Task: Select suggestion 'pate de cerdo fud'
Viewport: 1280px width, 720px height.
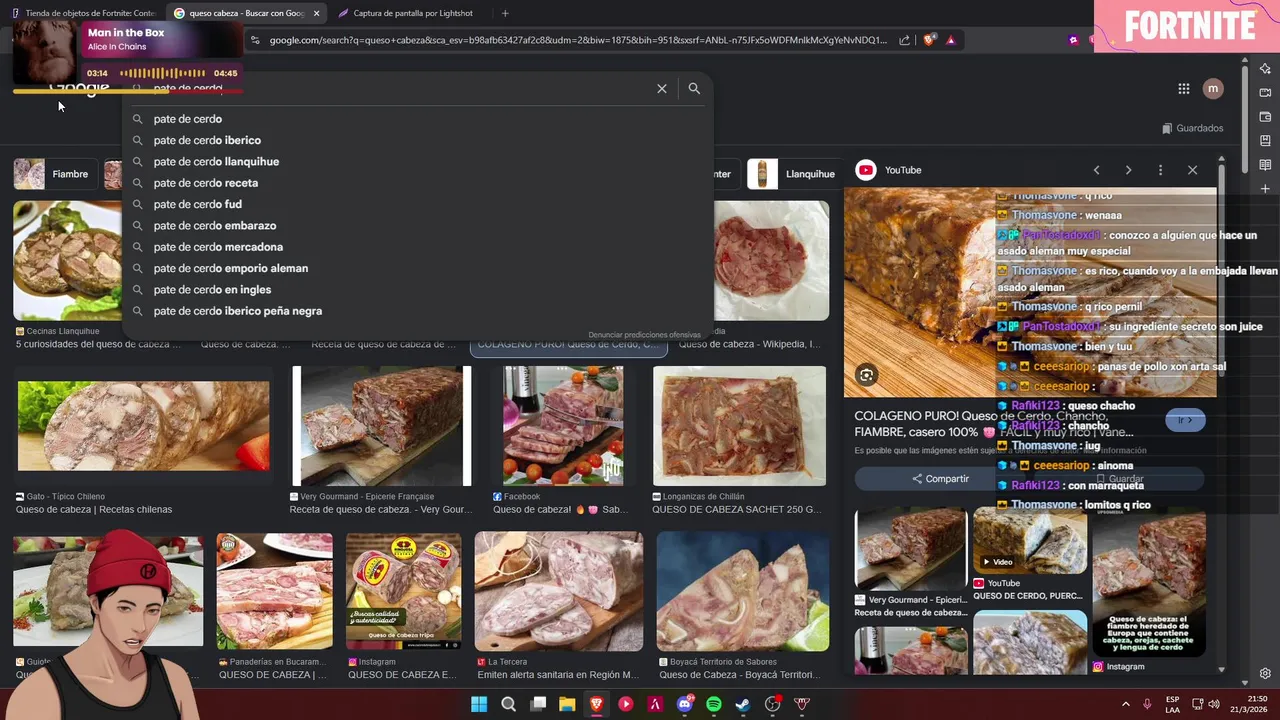Action: (418, 204)
